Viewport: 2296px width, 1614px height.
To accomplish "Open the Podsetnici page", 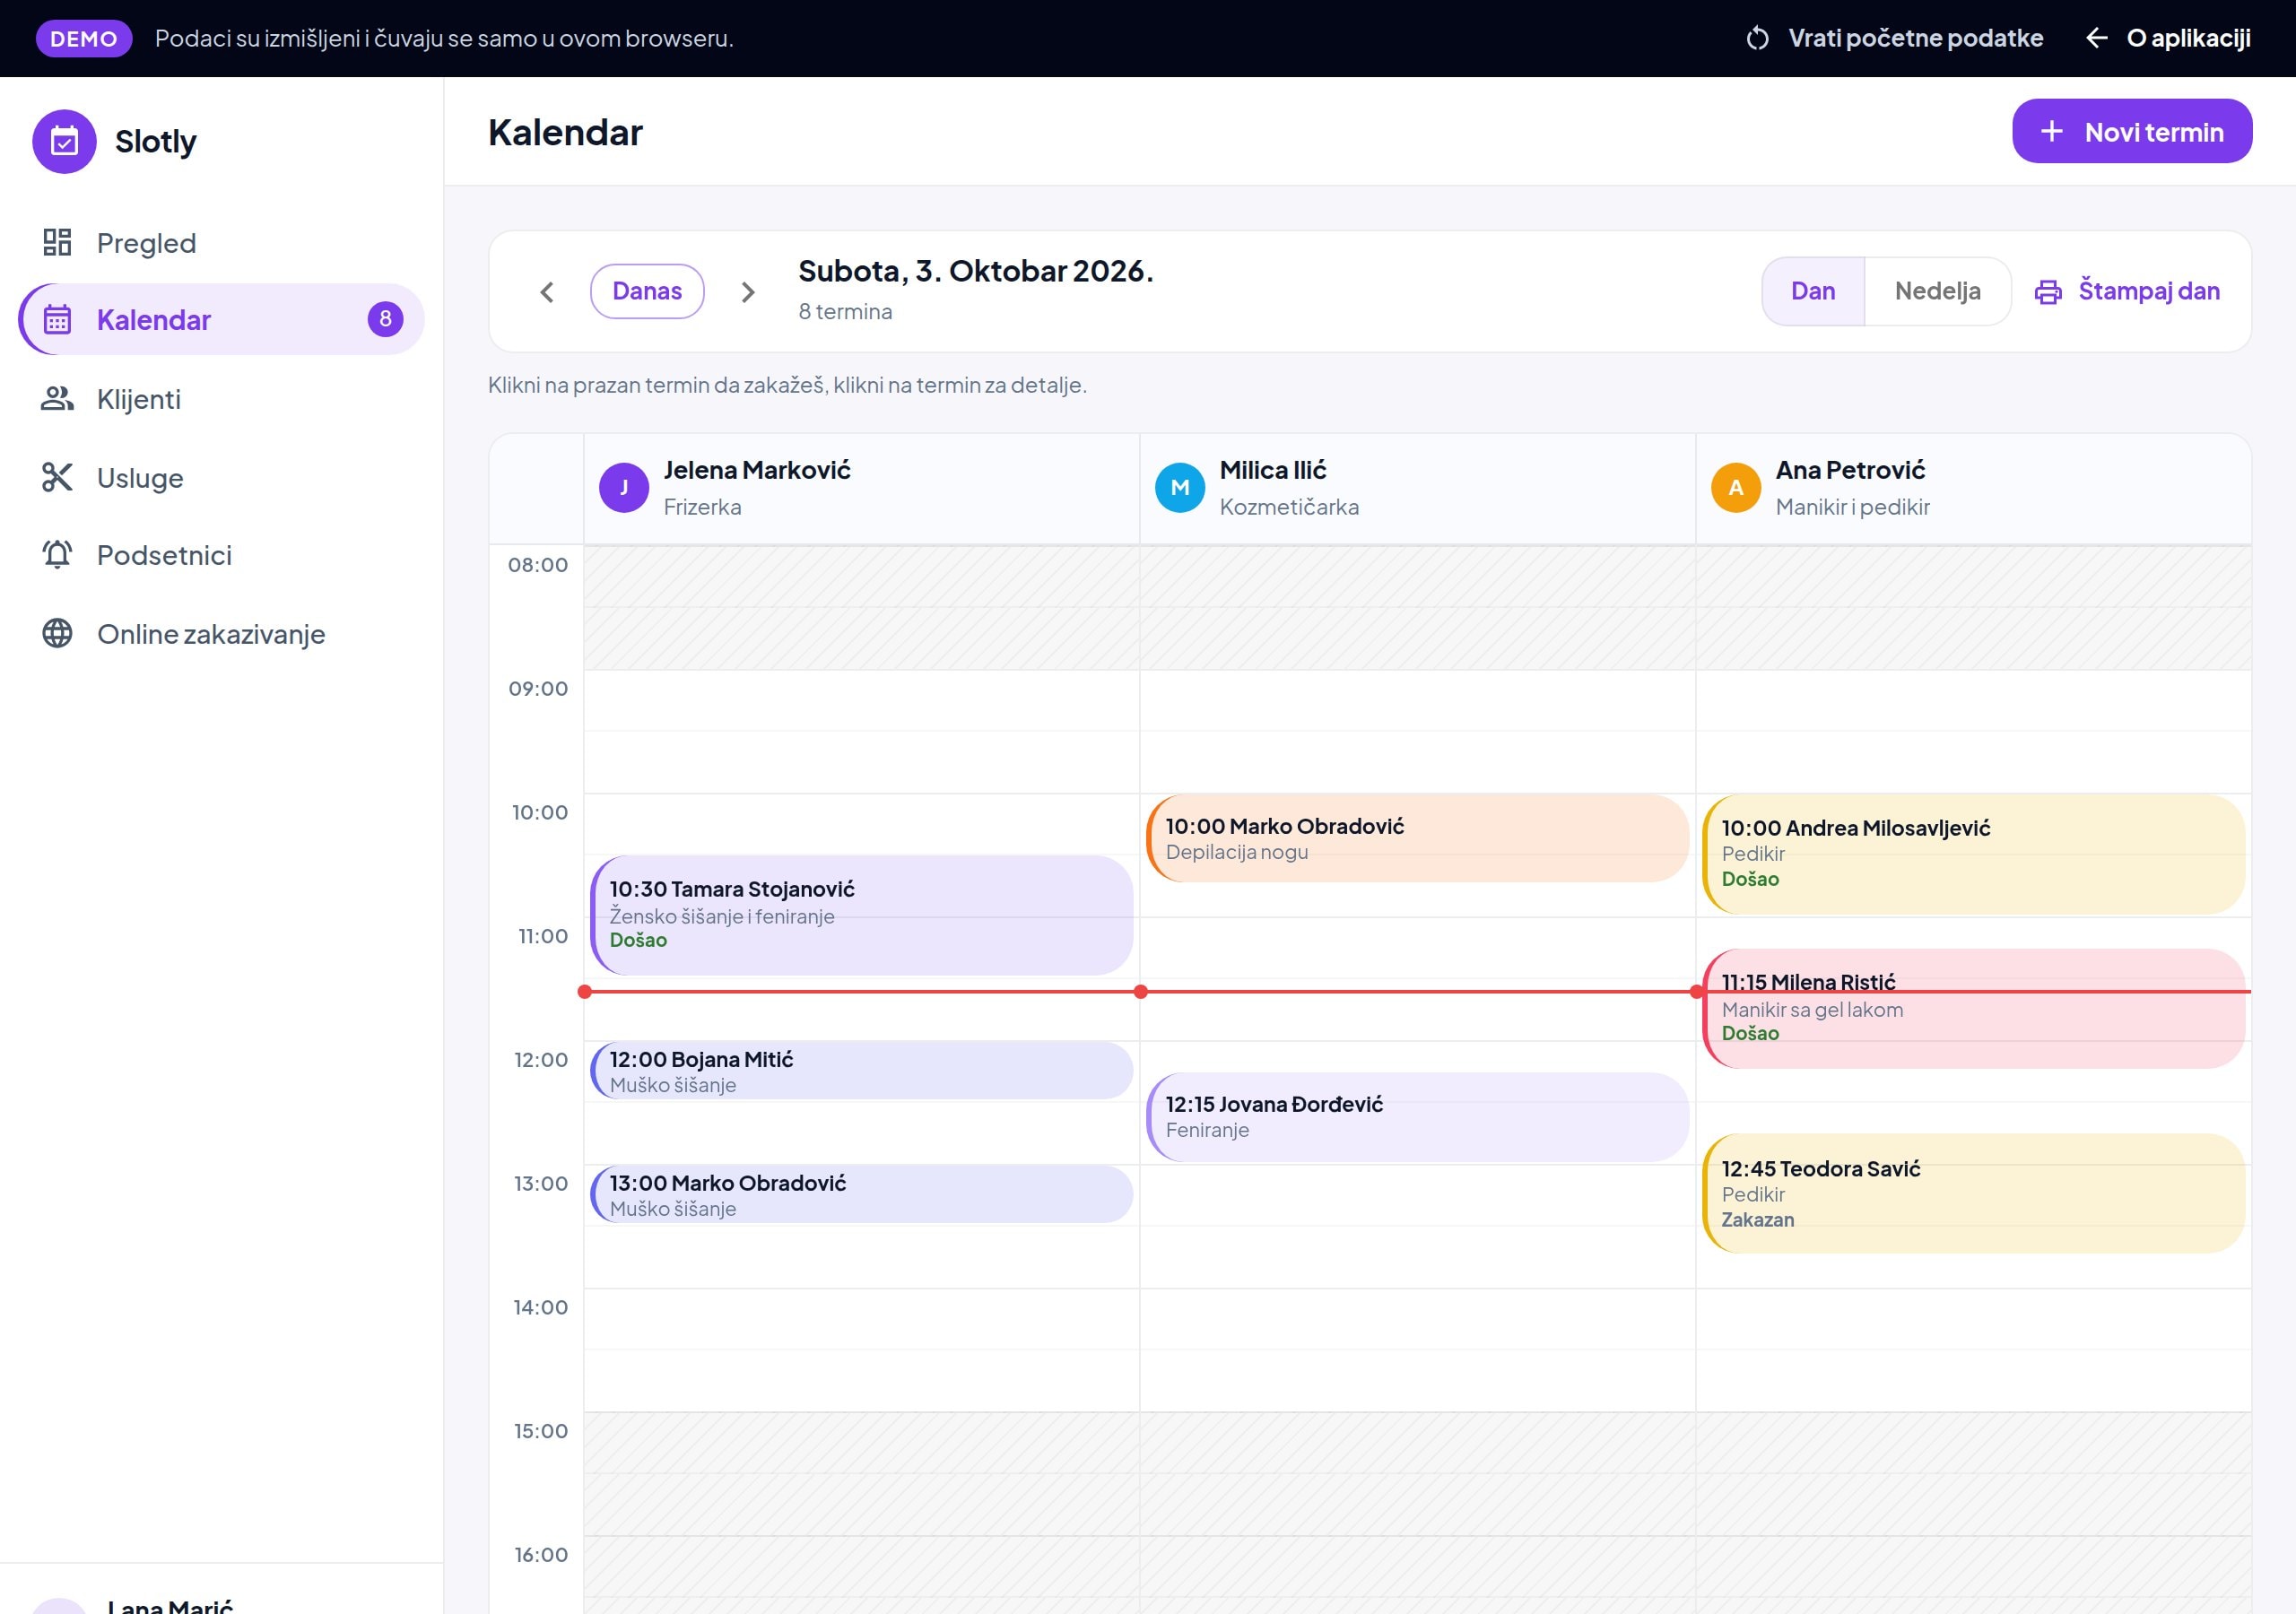I will [222, 554].
